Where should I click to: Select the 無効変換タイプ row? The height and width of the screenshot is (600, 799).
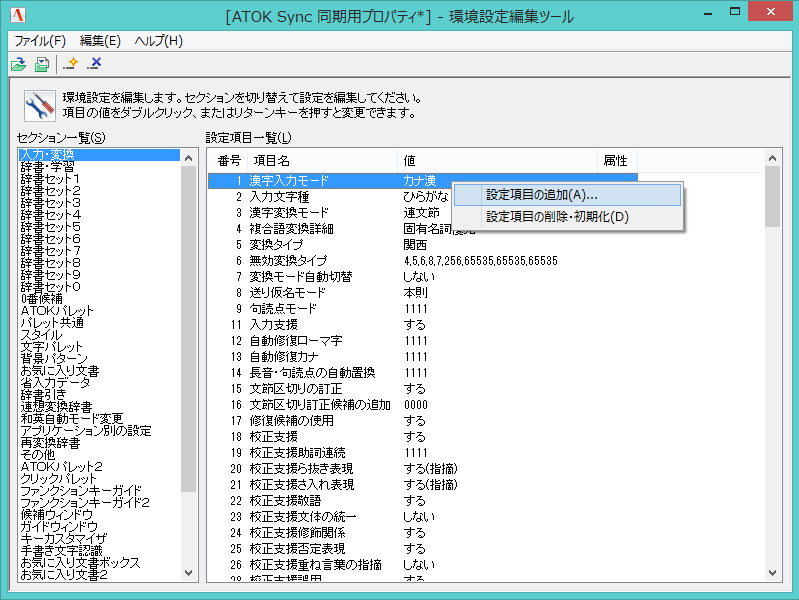coord(422,260)
